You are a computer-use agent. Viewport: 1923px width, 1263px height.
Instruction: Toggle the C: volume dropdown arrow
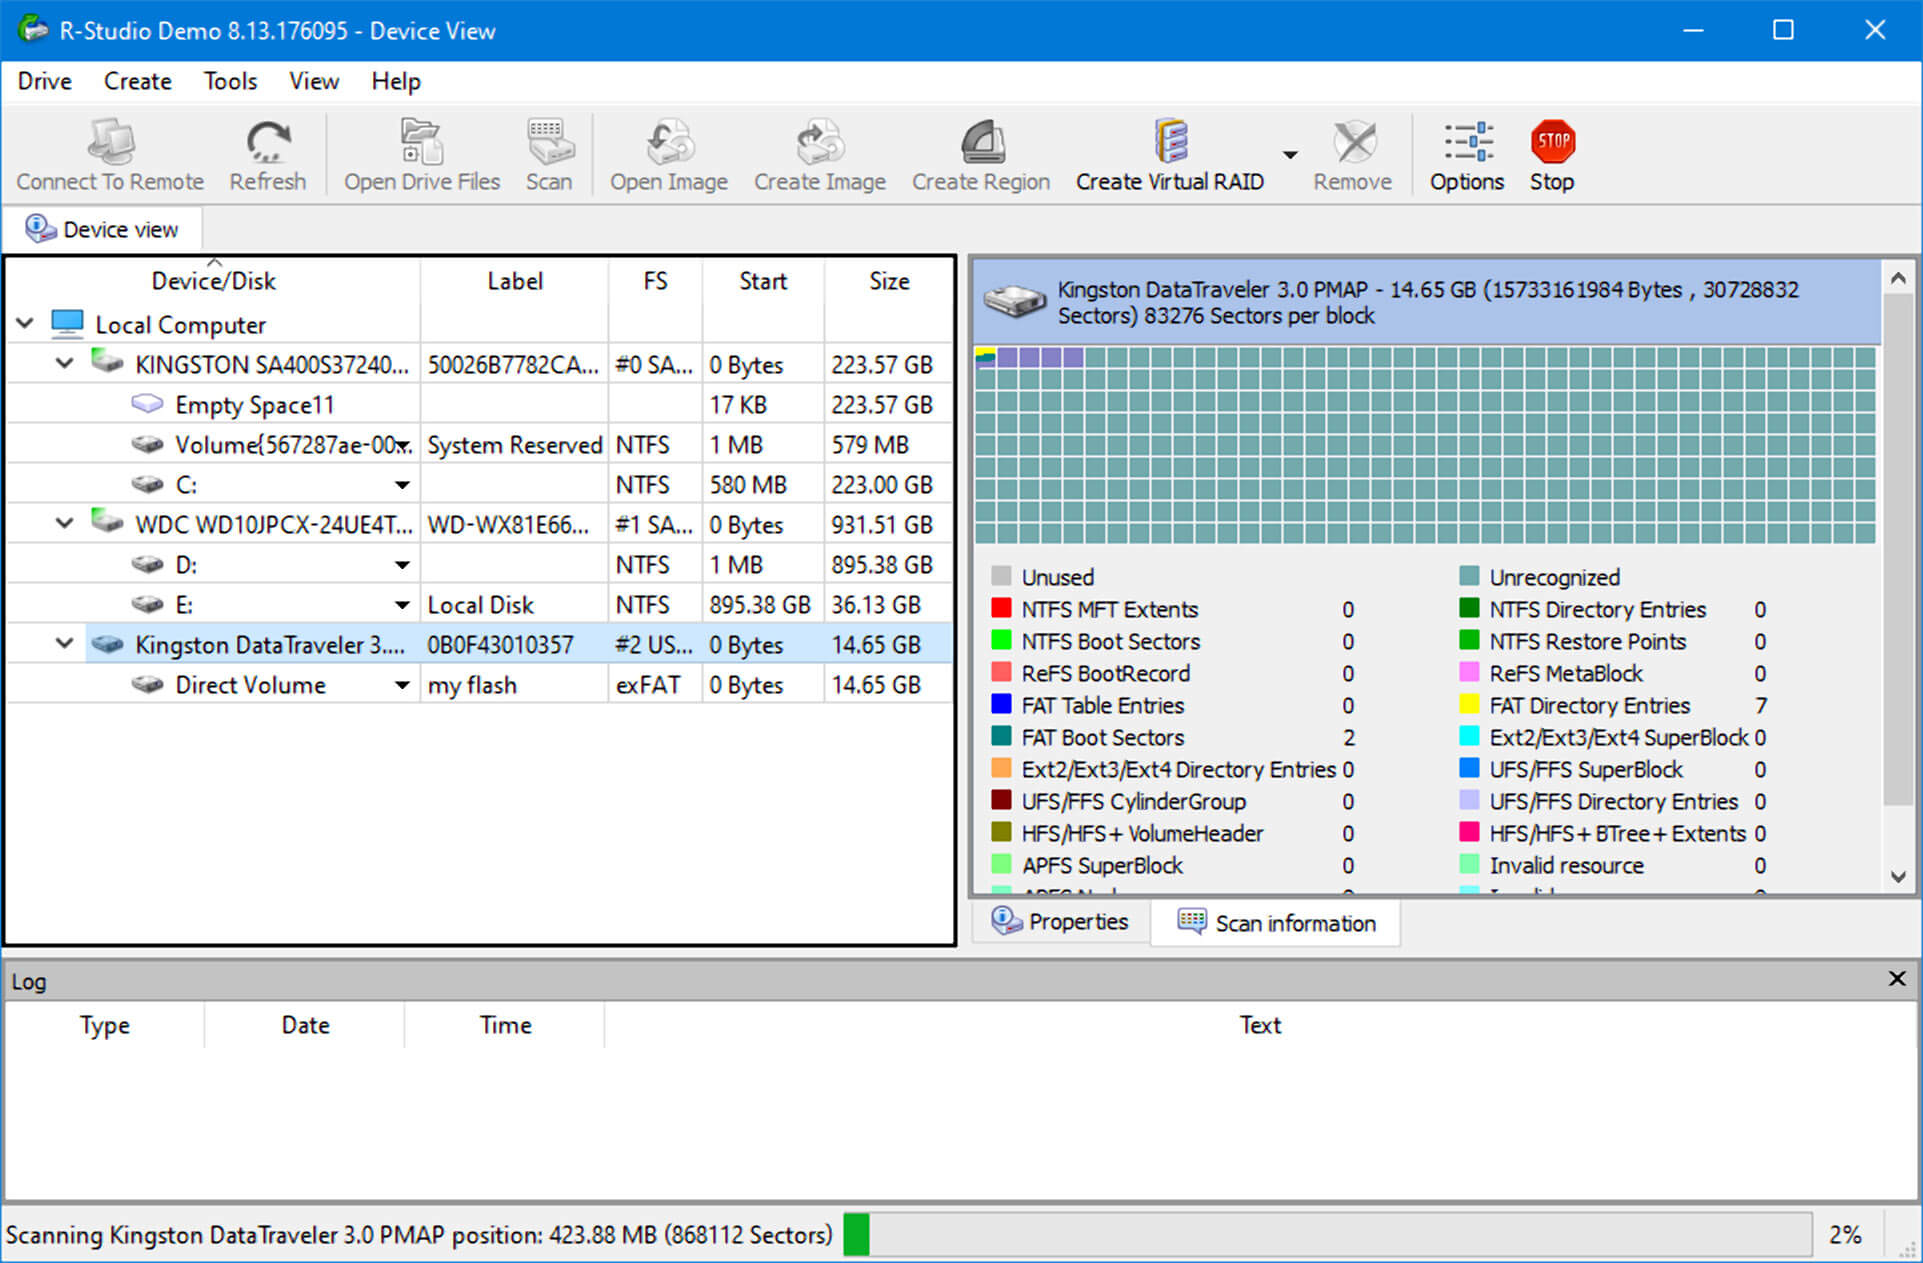[400, 483]
